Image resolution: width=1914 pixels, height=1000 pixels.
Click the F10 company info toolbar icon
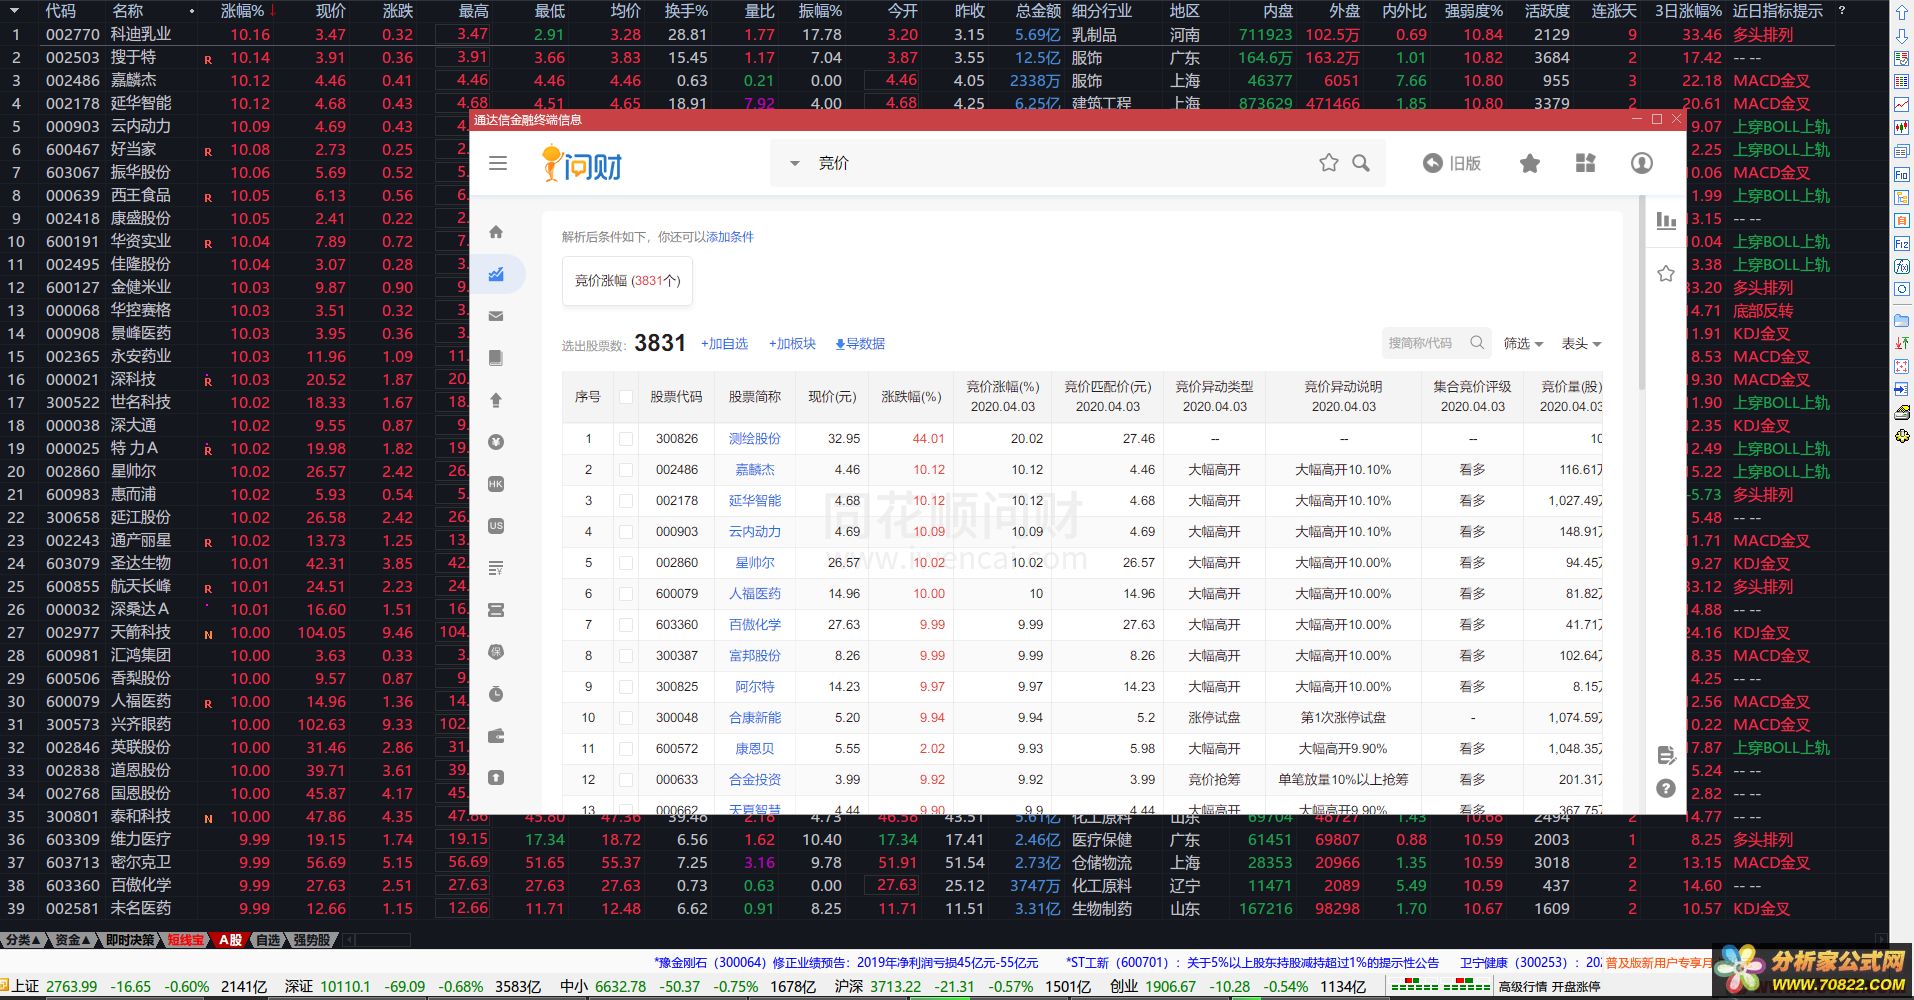(1902, 174)
